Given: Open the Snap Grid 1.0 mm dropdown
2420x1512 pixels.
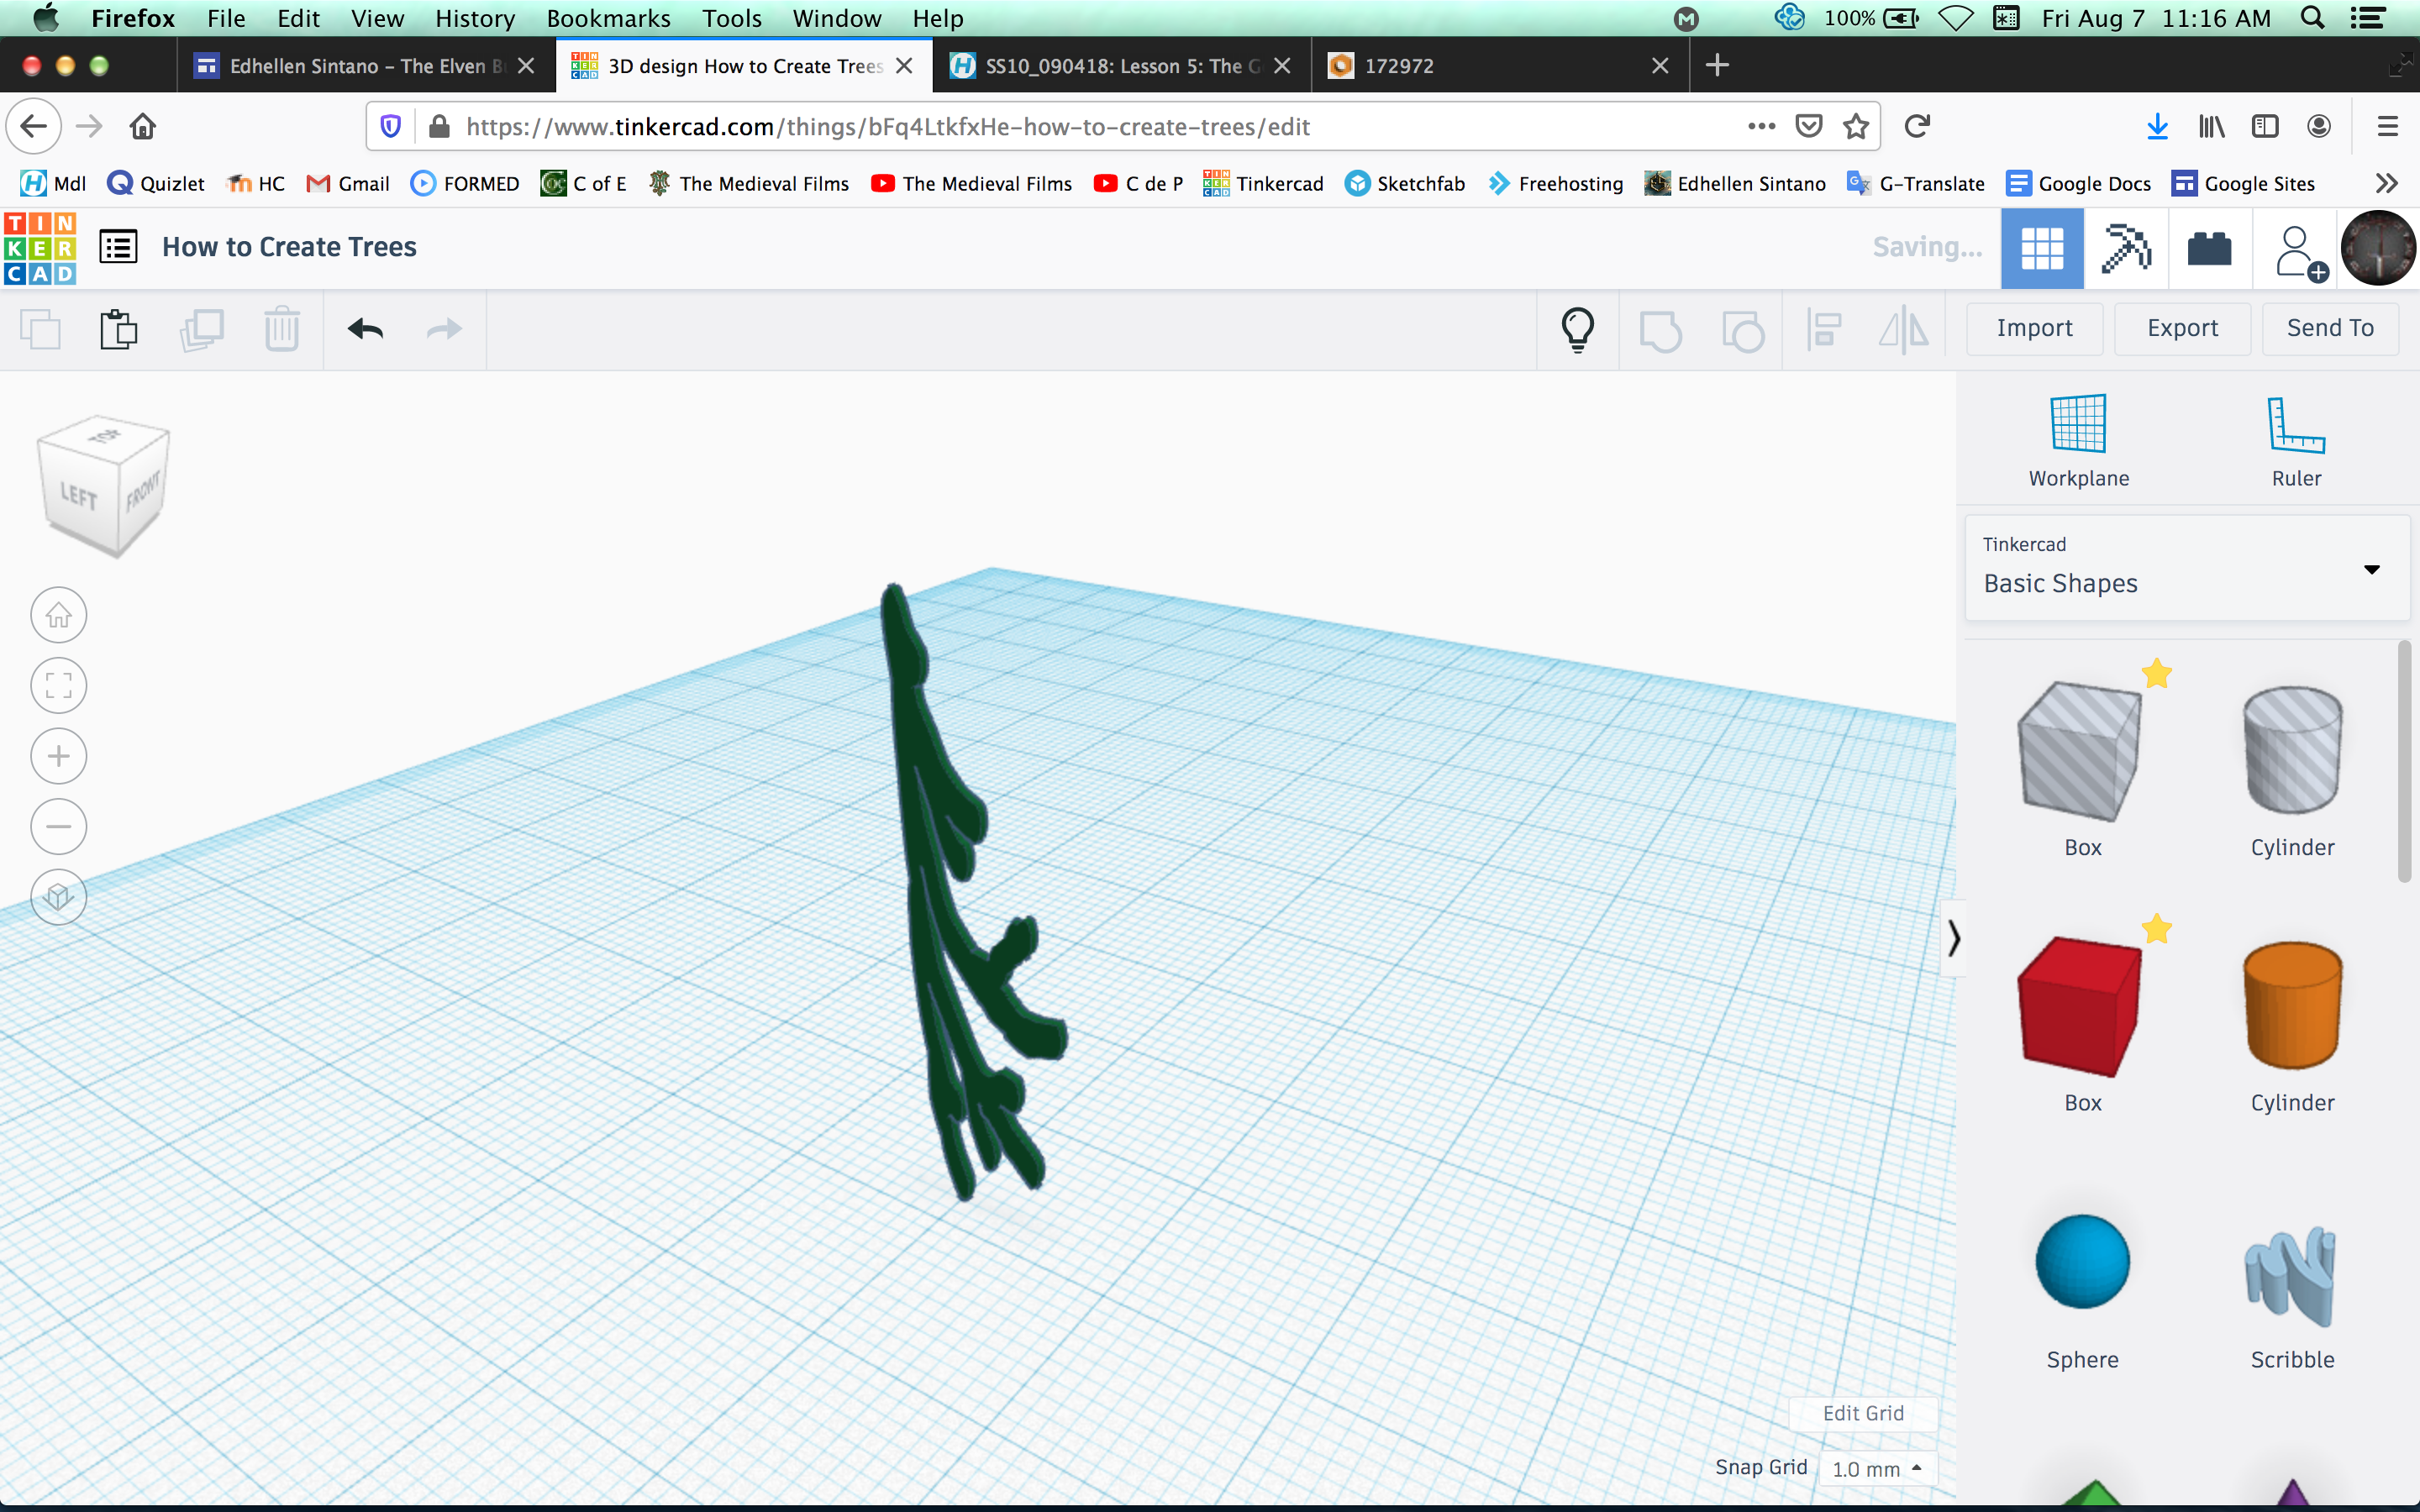Looking at the screenshot, I should point(1877,1468).
